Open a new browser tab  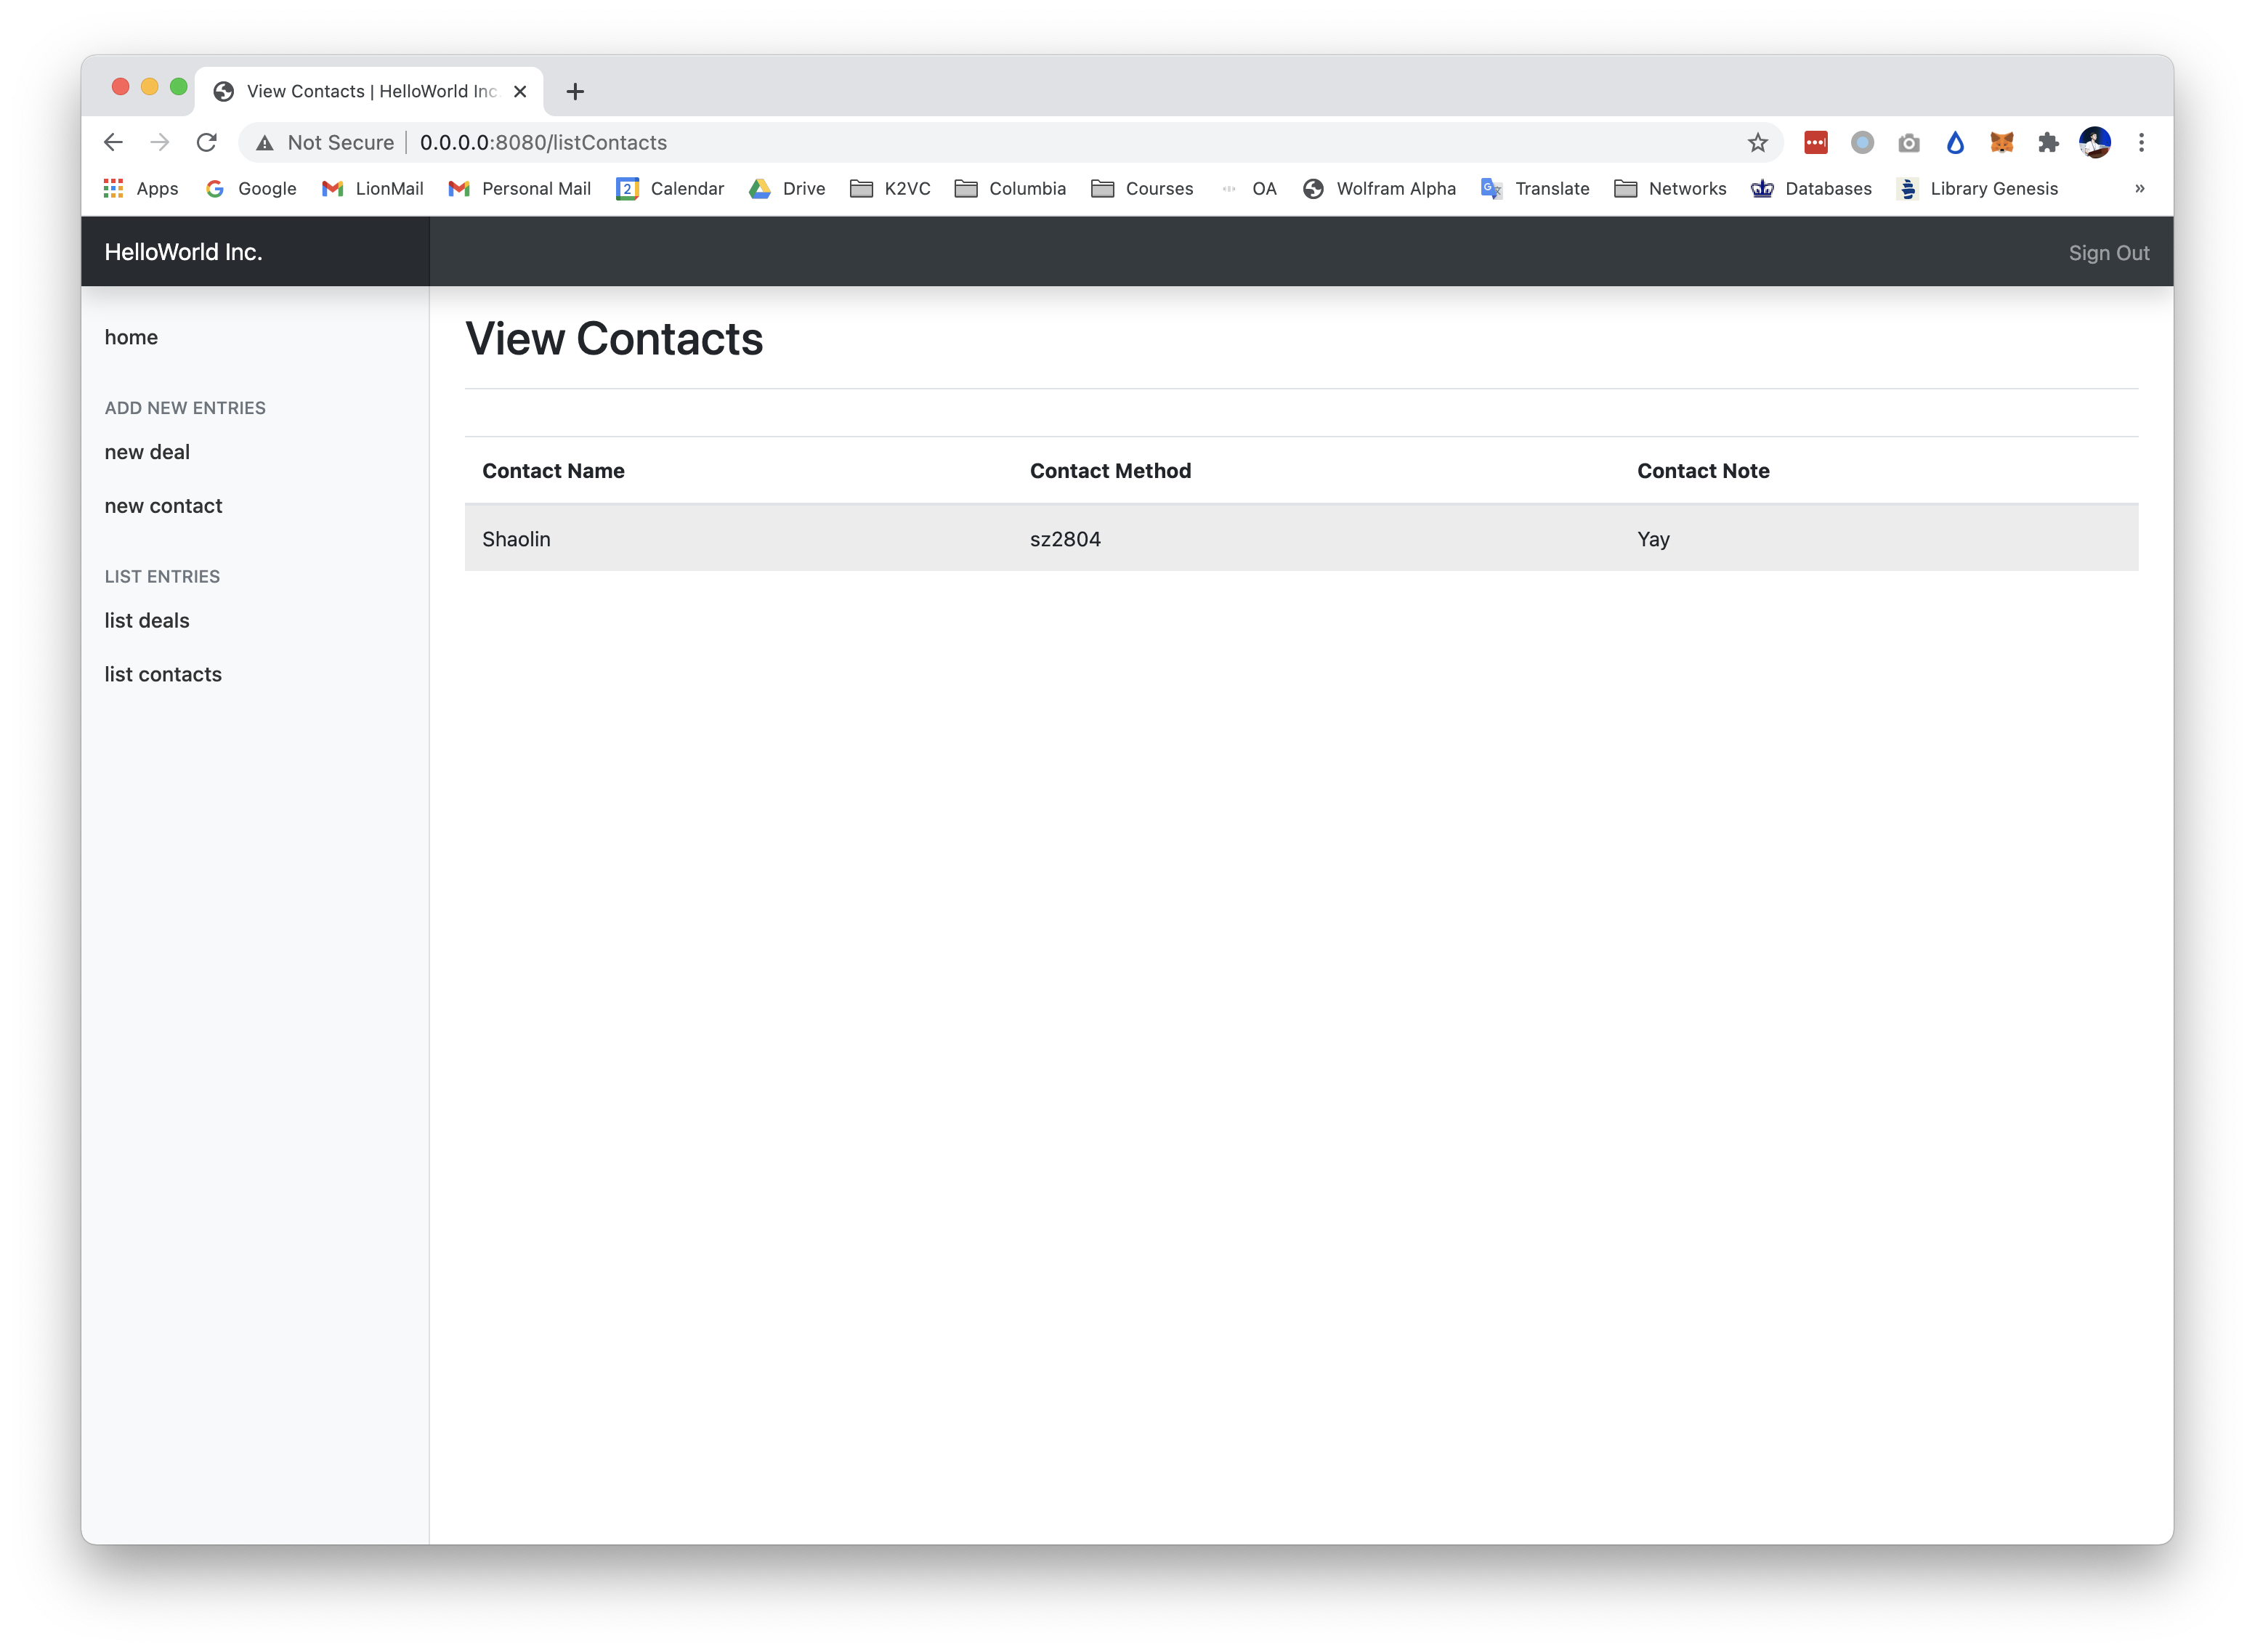click(x=575, y=92)
